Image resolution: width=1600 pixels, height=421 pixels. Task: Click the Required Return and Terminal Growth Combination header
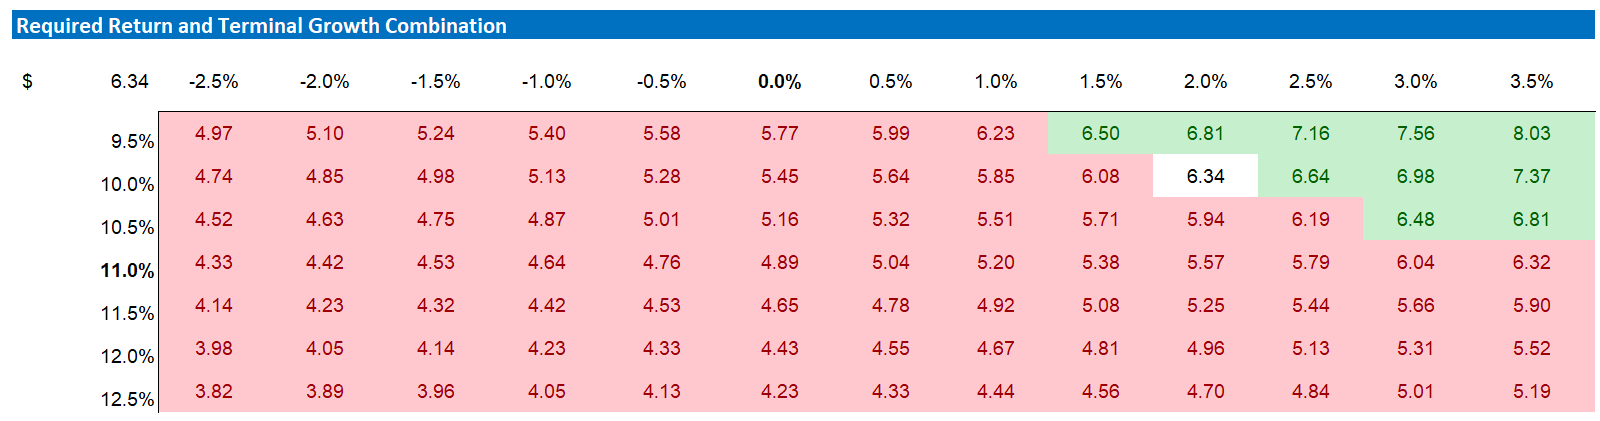[x=262, y=26]
